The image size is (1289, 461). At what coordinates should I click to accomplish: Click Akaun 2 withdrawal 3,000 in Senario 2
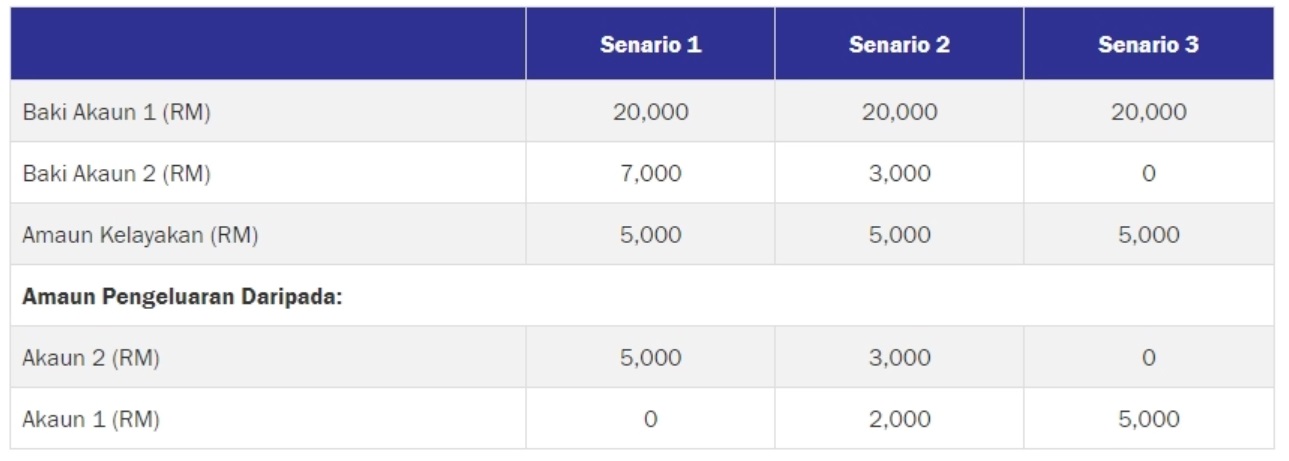[899, 358]
